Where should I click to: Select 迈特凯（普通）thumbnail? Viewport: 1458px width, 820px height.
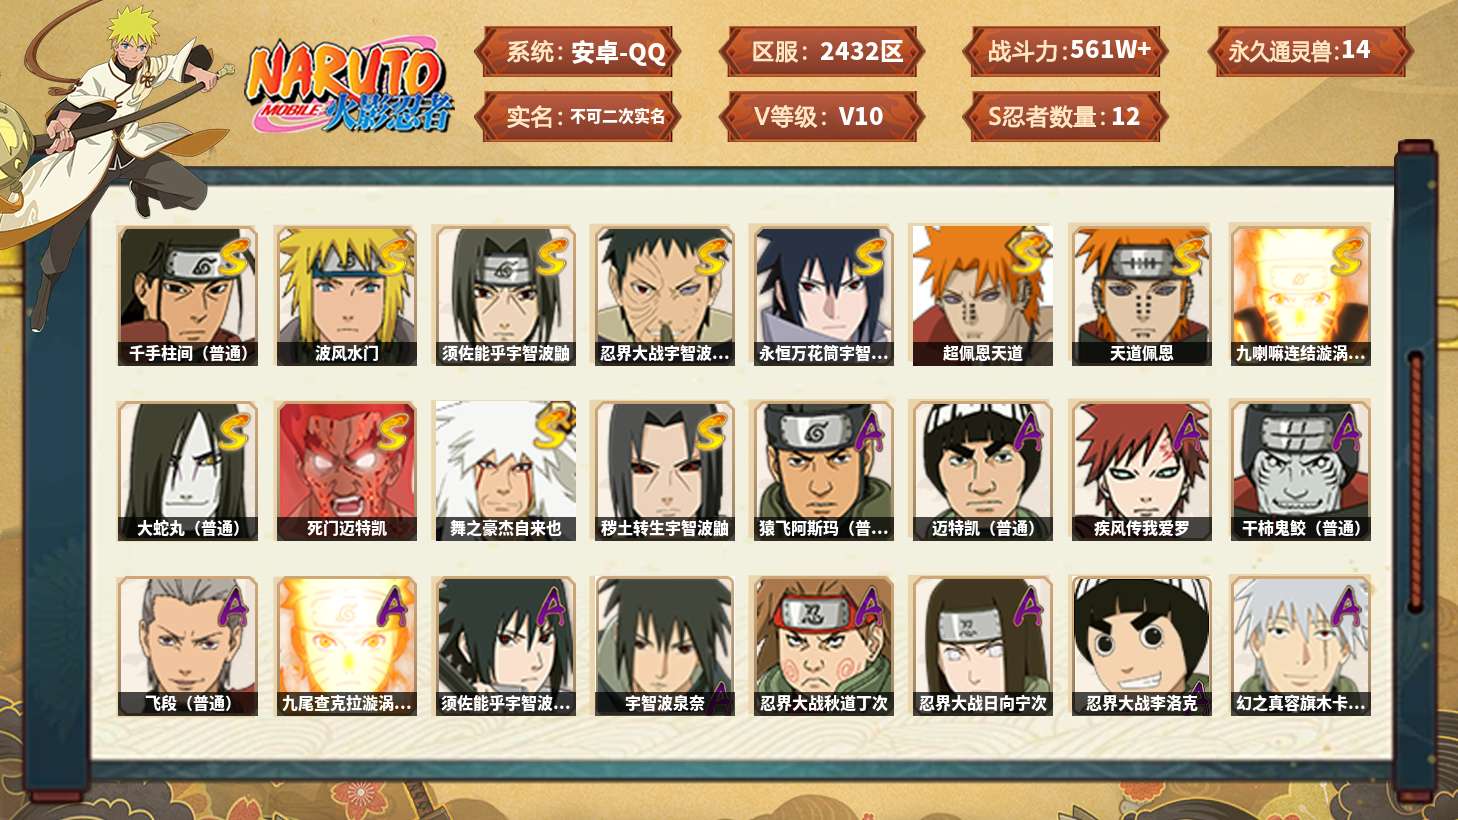click(x=982, y=471)
